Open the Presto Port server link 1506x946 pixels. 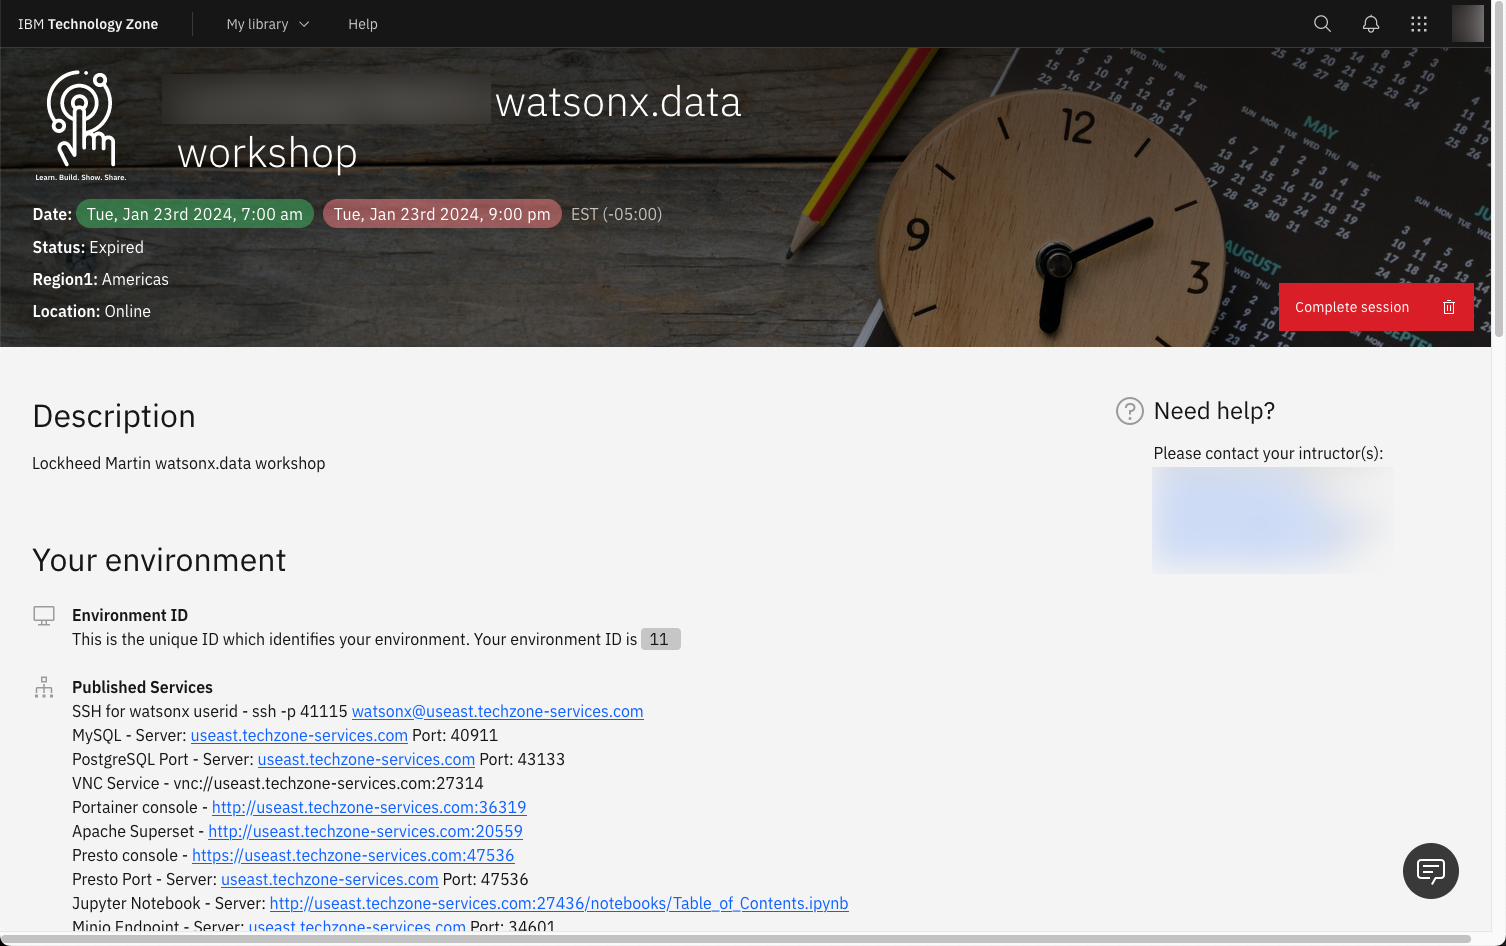[x=330, y=879]
